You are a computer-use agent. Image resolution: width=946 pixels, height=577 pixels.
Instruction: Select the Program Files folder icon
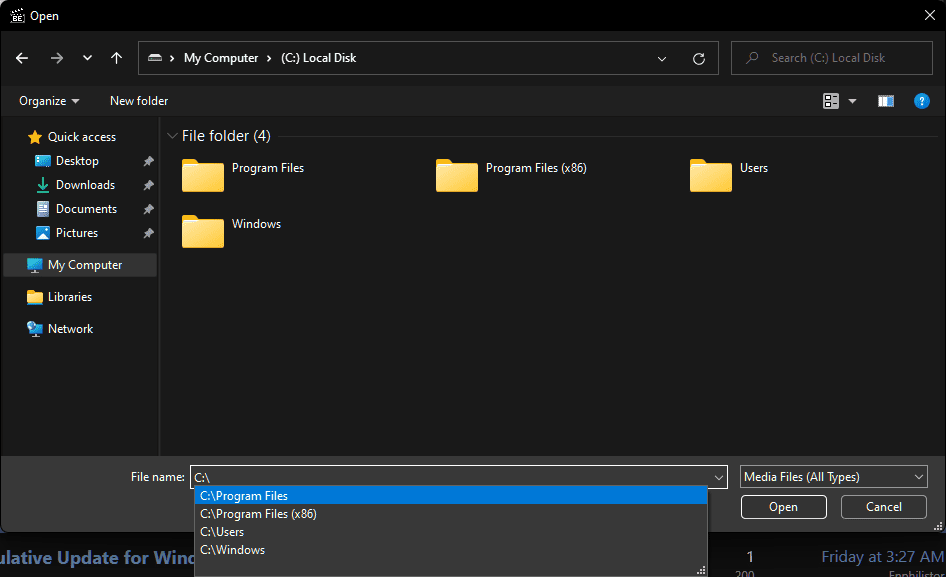[x=203, y=175]
